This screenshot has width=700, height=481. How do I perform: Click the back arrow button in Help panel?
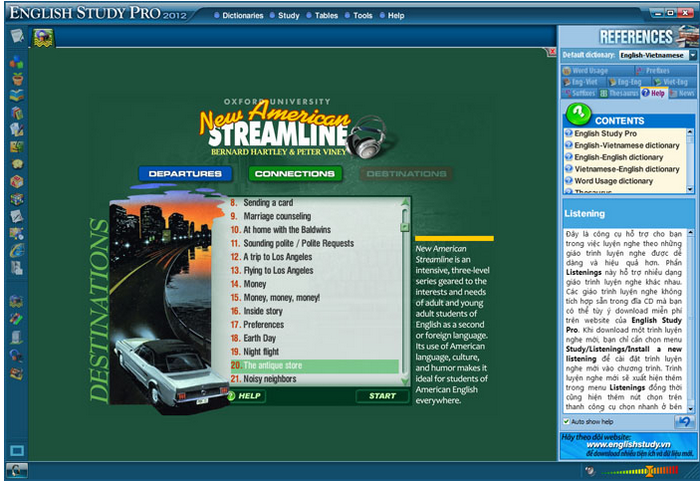(x=683, y=422)
